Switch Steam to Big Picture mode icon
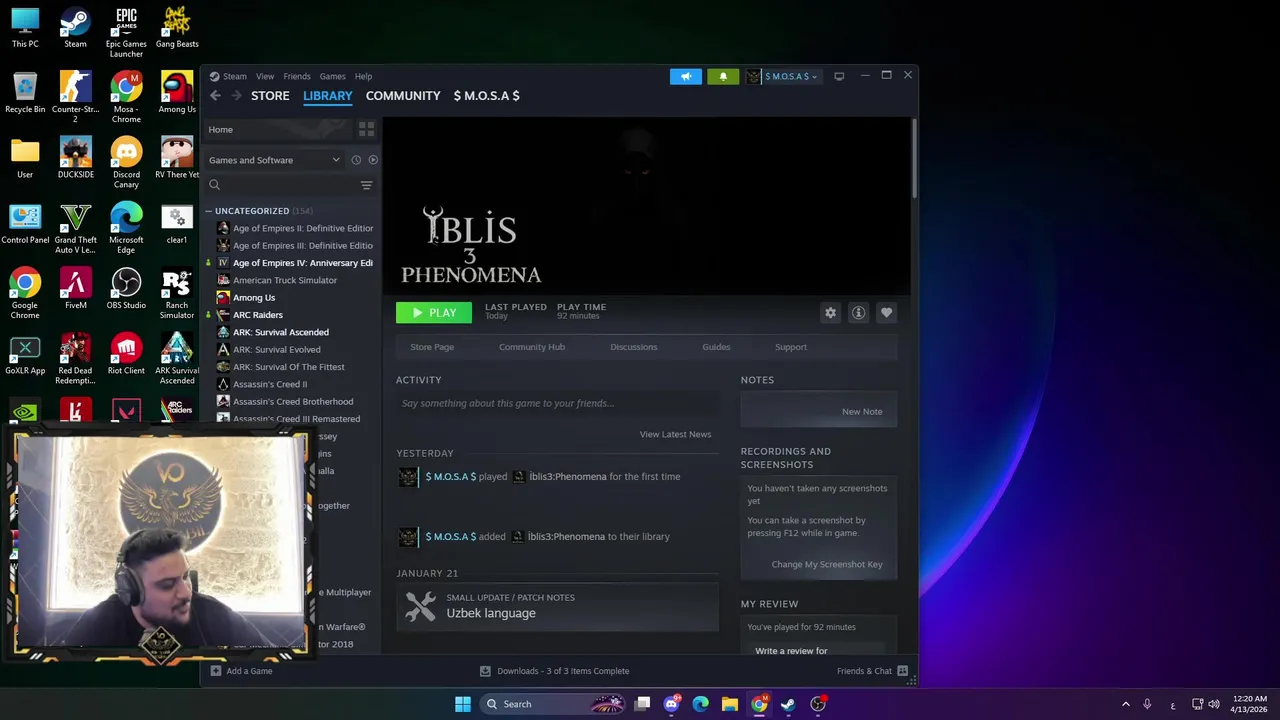1280x720 pixels. pyautogui.click(x=839, y=76)
